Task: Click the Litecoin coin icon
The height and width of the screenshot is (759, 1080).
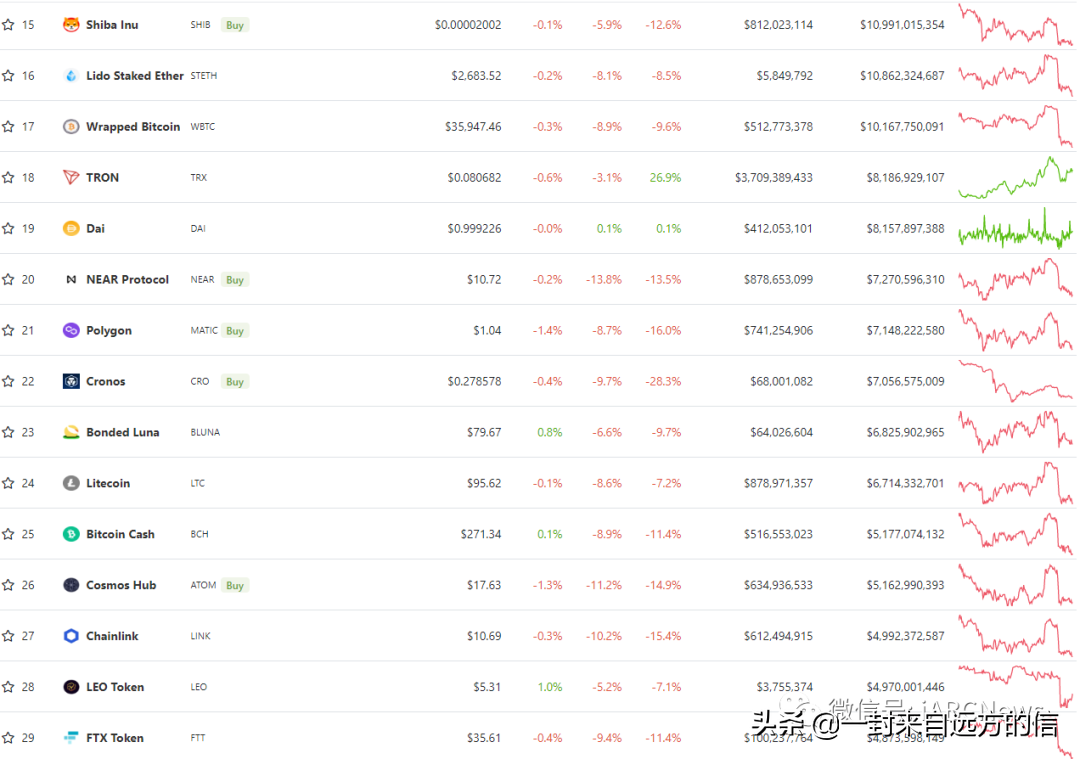Action: [x=71, y=483]
